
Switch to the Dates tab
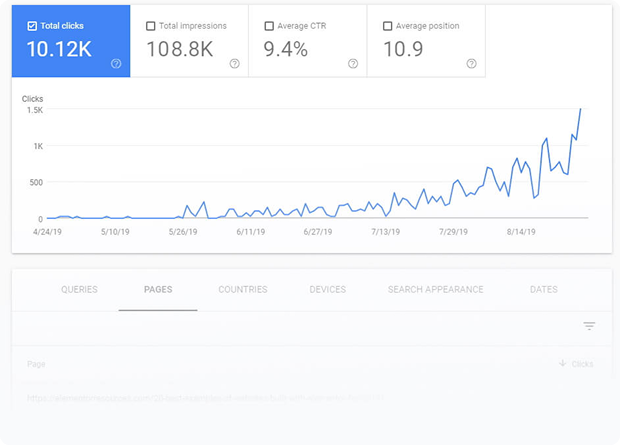544,290
